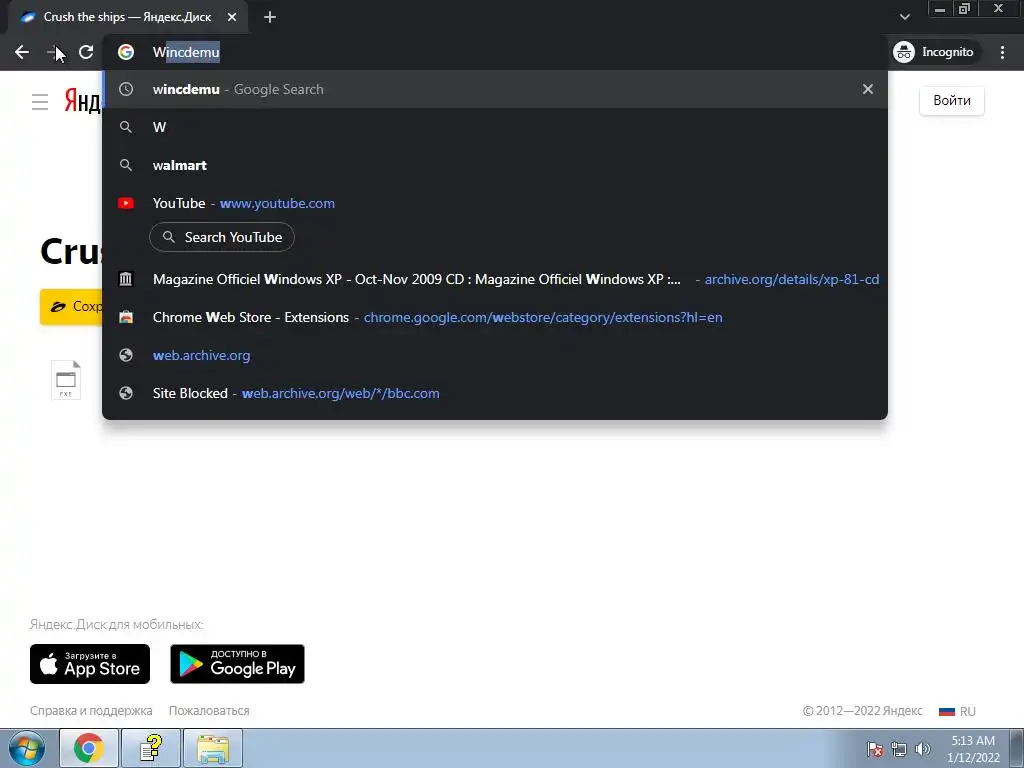This screenshot has width=1024, height=768.
Task: Choose the wincdemu Google Search suggestion
Action: click(x=494, y=89)
